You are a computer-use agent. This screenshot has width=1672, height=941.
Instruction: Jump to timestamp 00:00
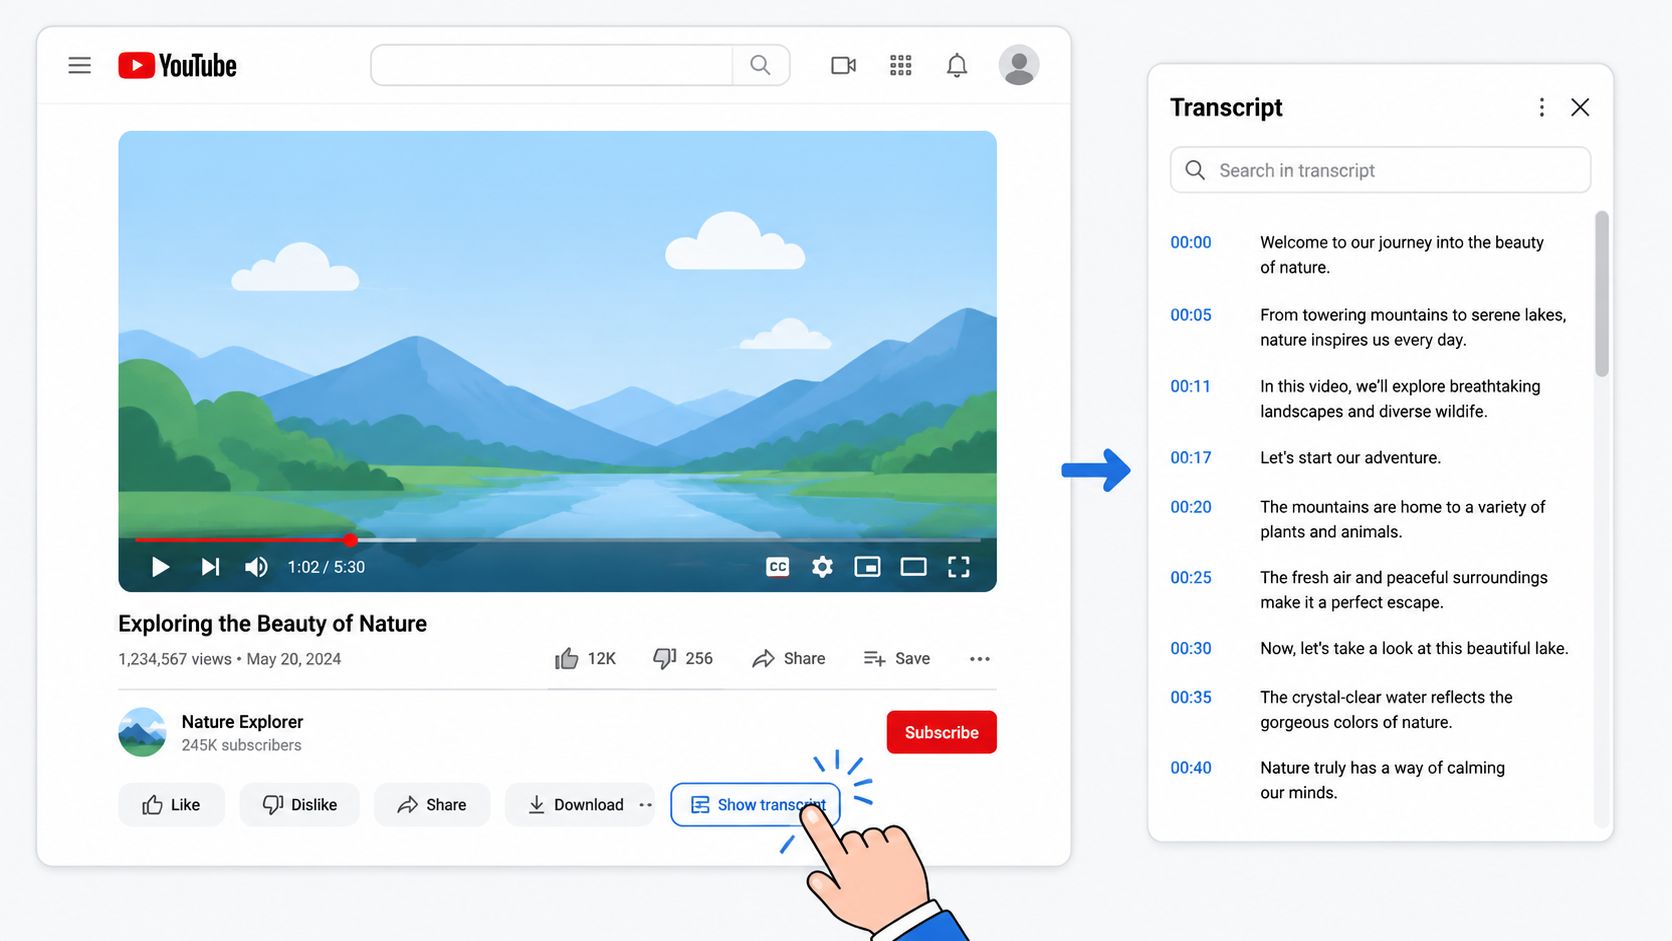coord(1191,242)
